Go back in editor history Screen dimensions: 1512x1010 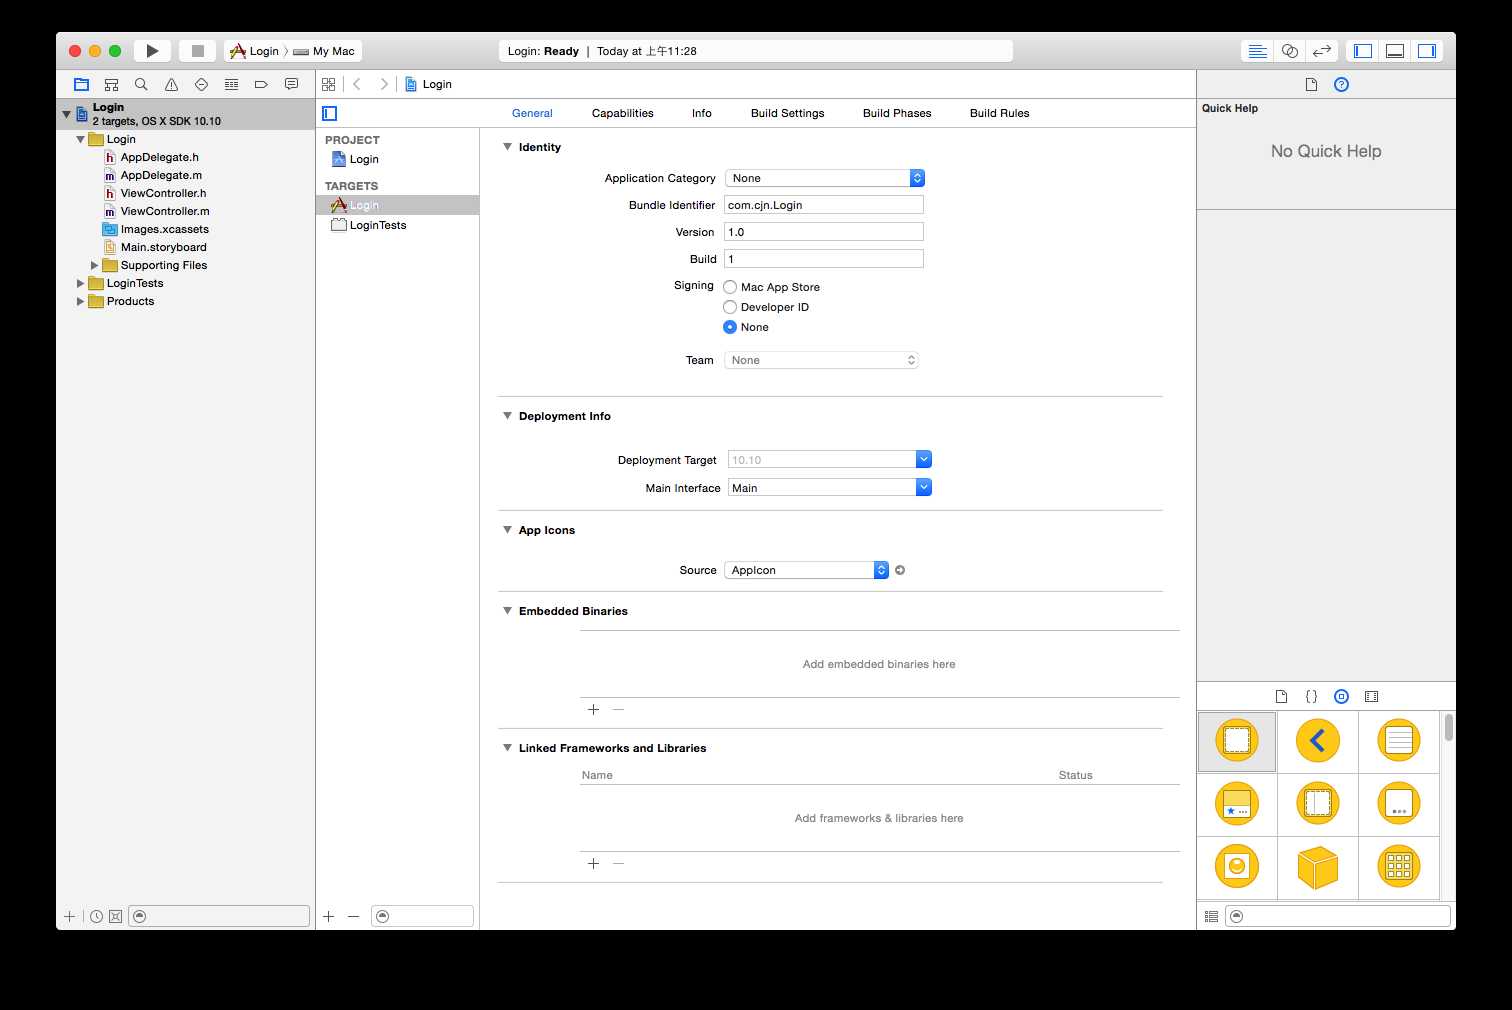click(357, 85)
